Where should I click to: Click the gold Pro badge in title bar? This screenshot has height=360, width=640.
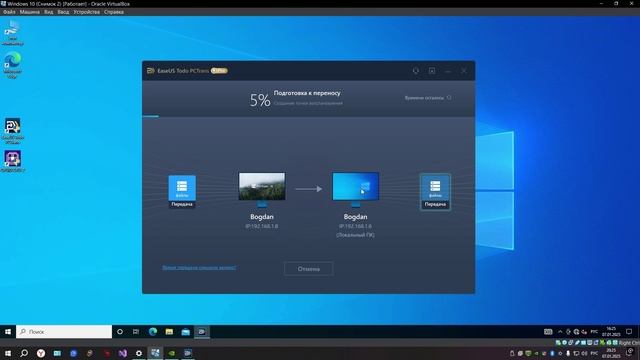point(219,71)
